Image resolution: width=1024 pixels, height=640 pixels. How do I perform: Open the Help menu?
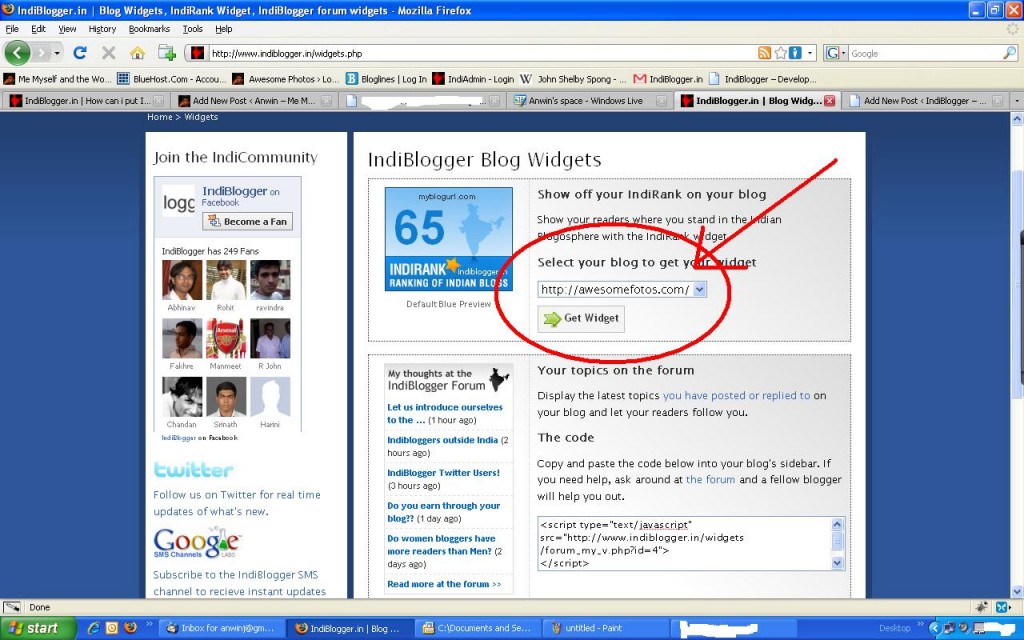(224, 29)
